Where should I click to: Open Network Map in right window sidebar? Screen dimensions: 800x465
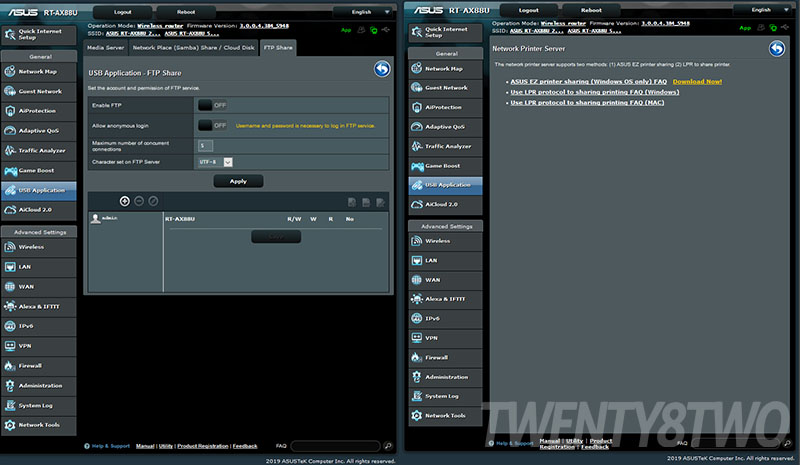click(445, 68)
